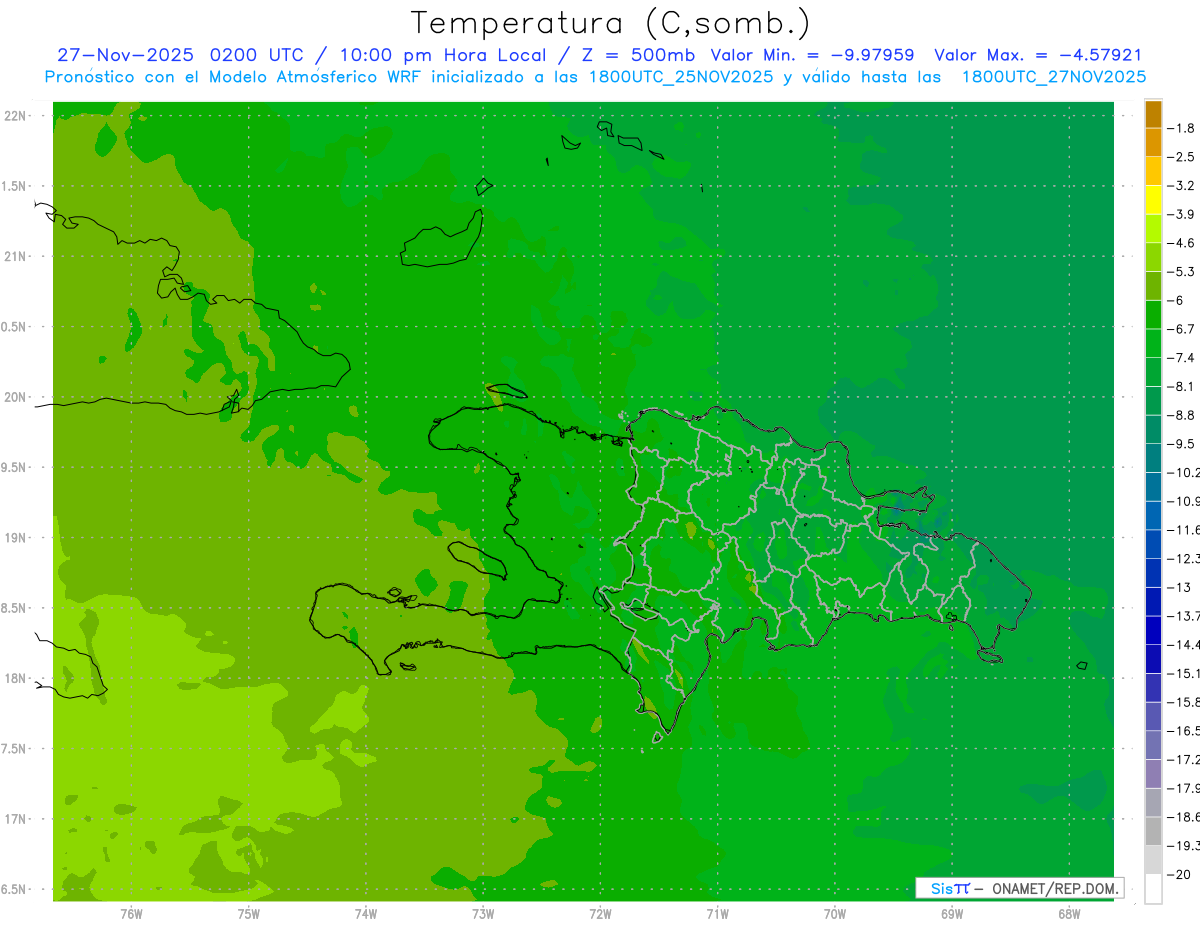Click the '21N' latitude axis label
Viewport: 1200px width, 927px height.
14,256
